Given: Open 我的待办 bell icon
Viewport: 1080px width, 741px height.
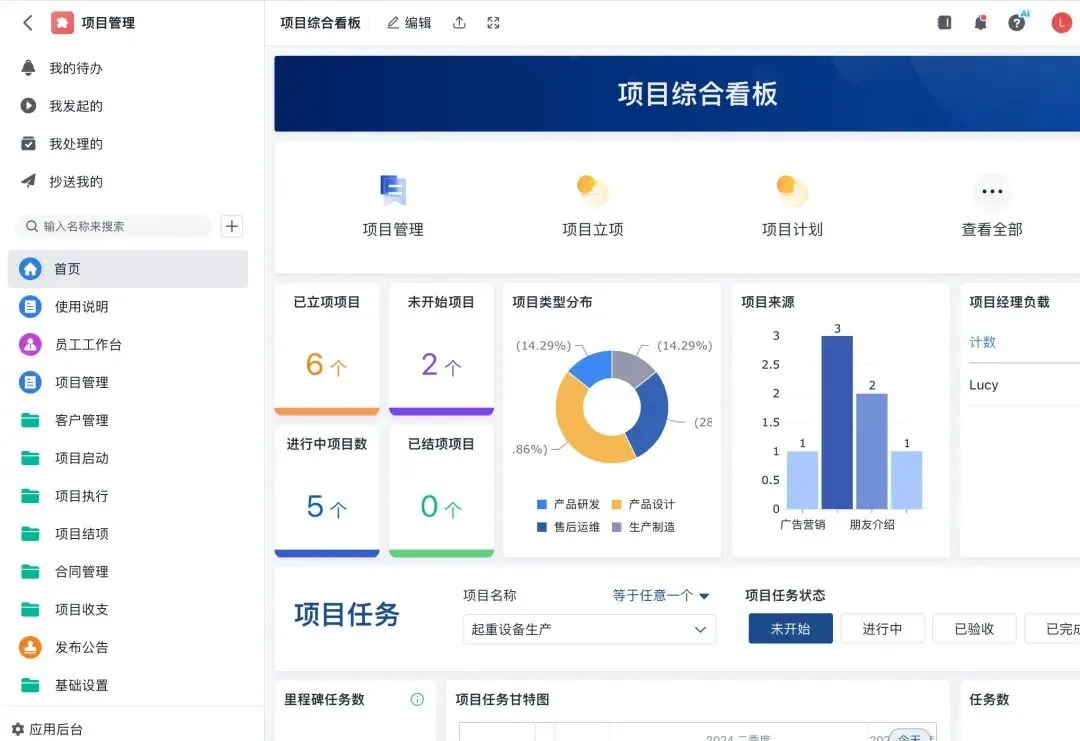Looking at the screenshot, I should click(x=28, y=67).
